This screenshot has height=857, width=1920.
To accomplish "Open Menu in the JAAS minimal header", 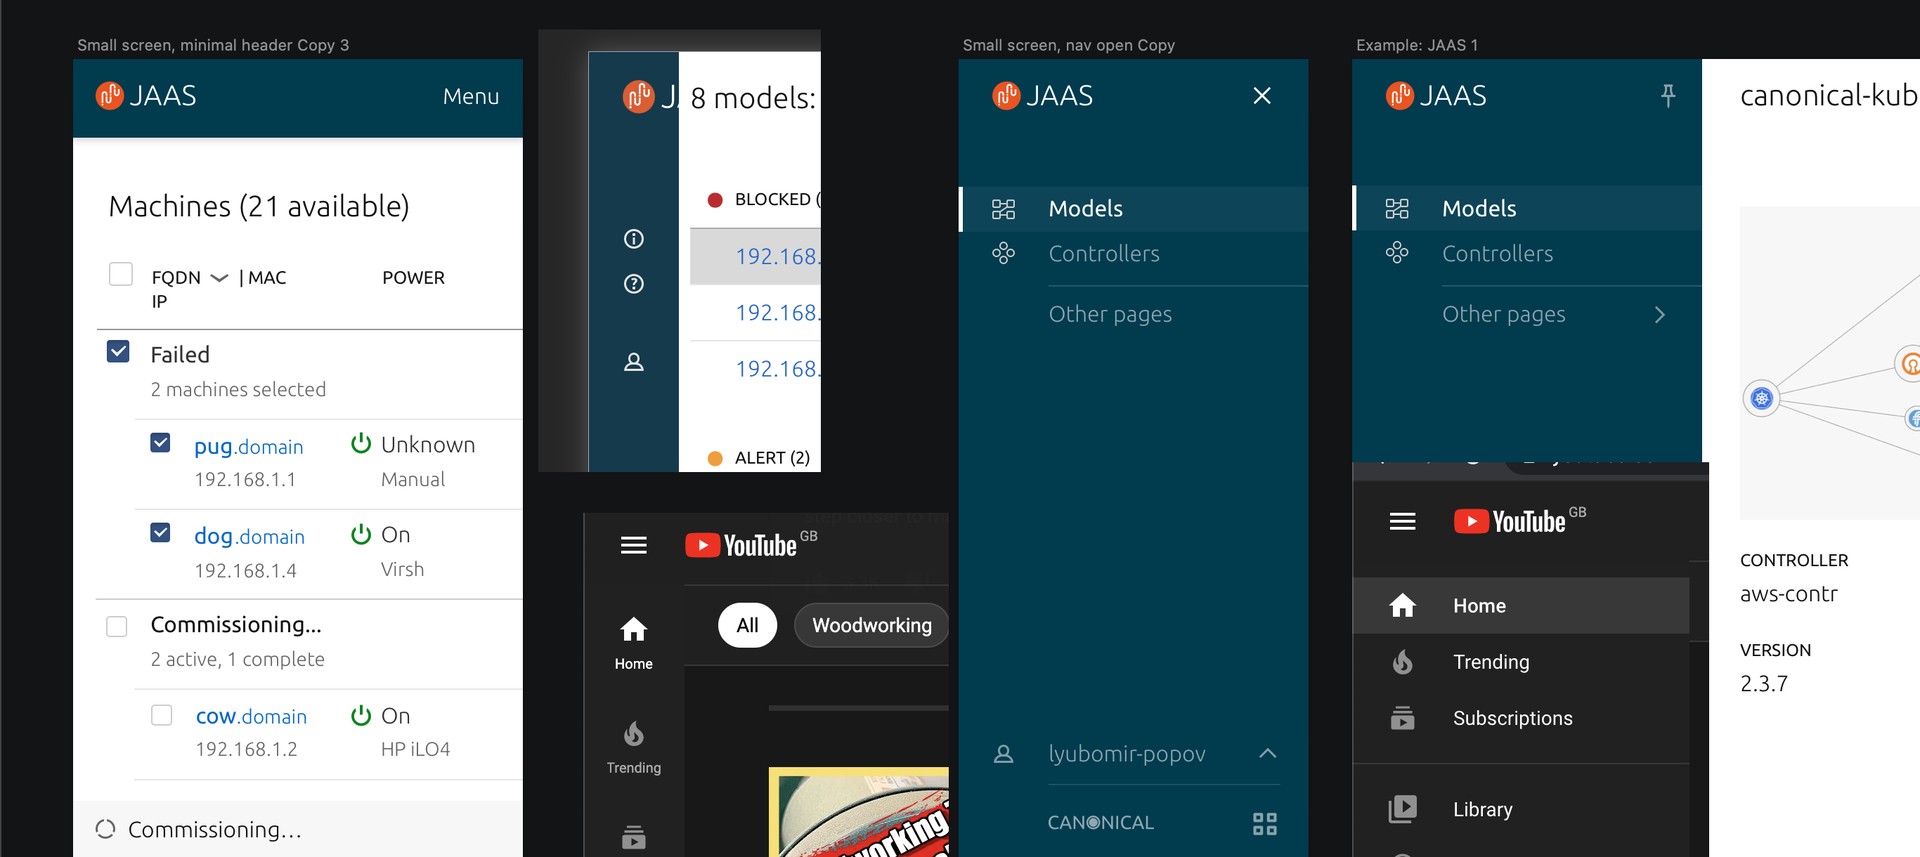I will pos(471,96).
